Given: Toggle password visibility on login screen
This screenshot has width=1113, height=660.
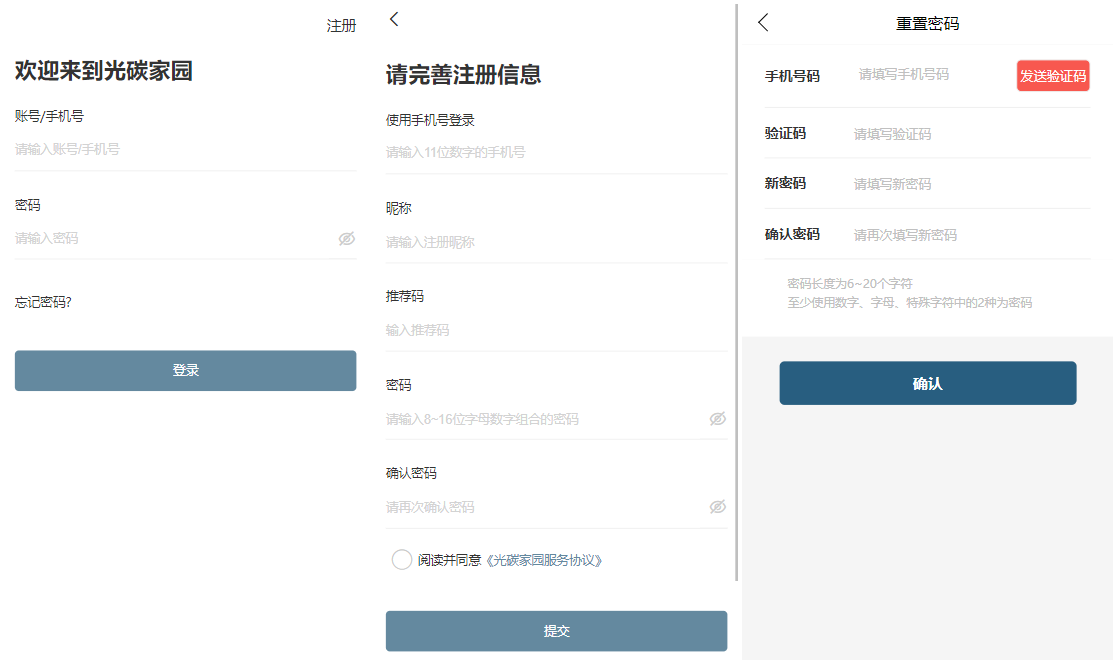Looking at the screenshot, I should click(346, 238).
